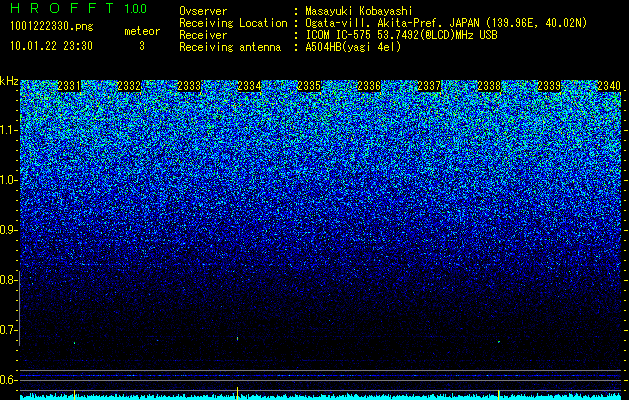Click the A504HB yagi antenna text
Image resolution: width=629 pixels, height=400 pixels.
click(x=353, y=47)
